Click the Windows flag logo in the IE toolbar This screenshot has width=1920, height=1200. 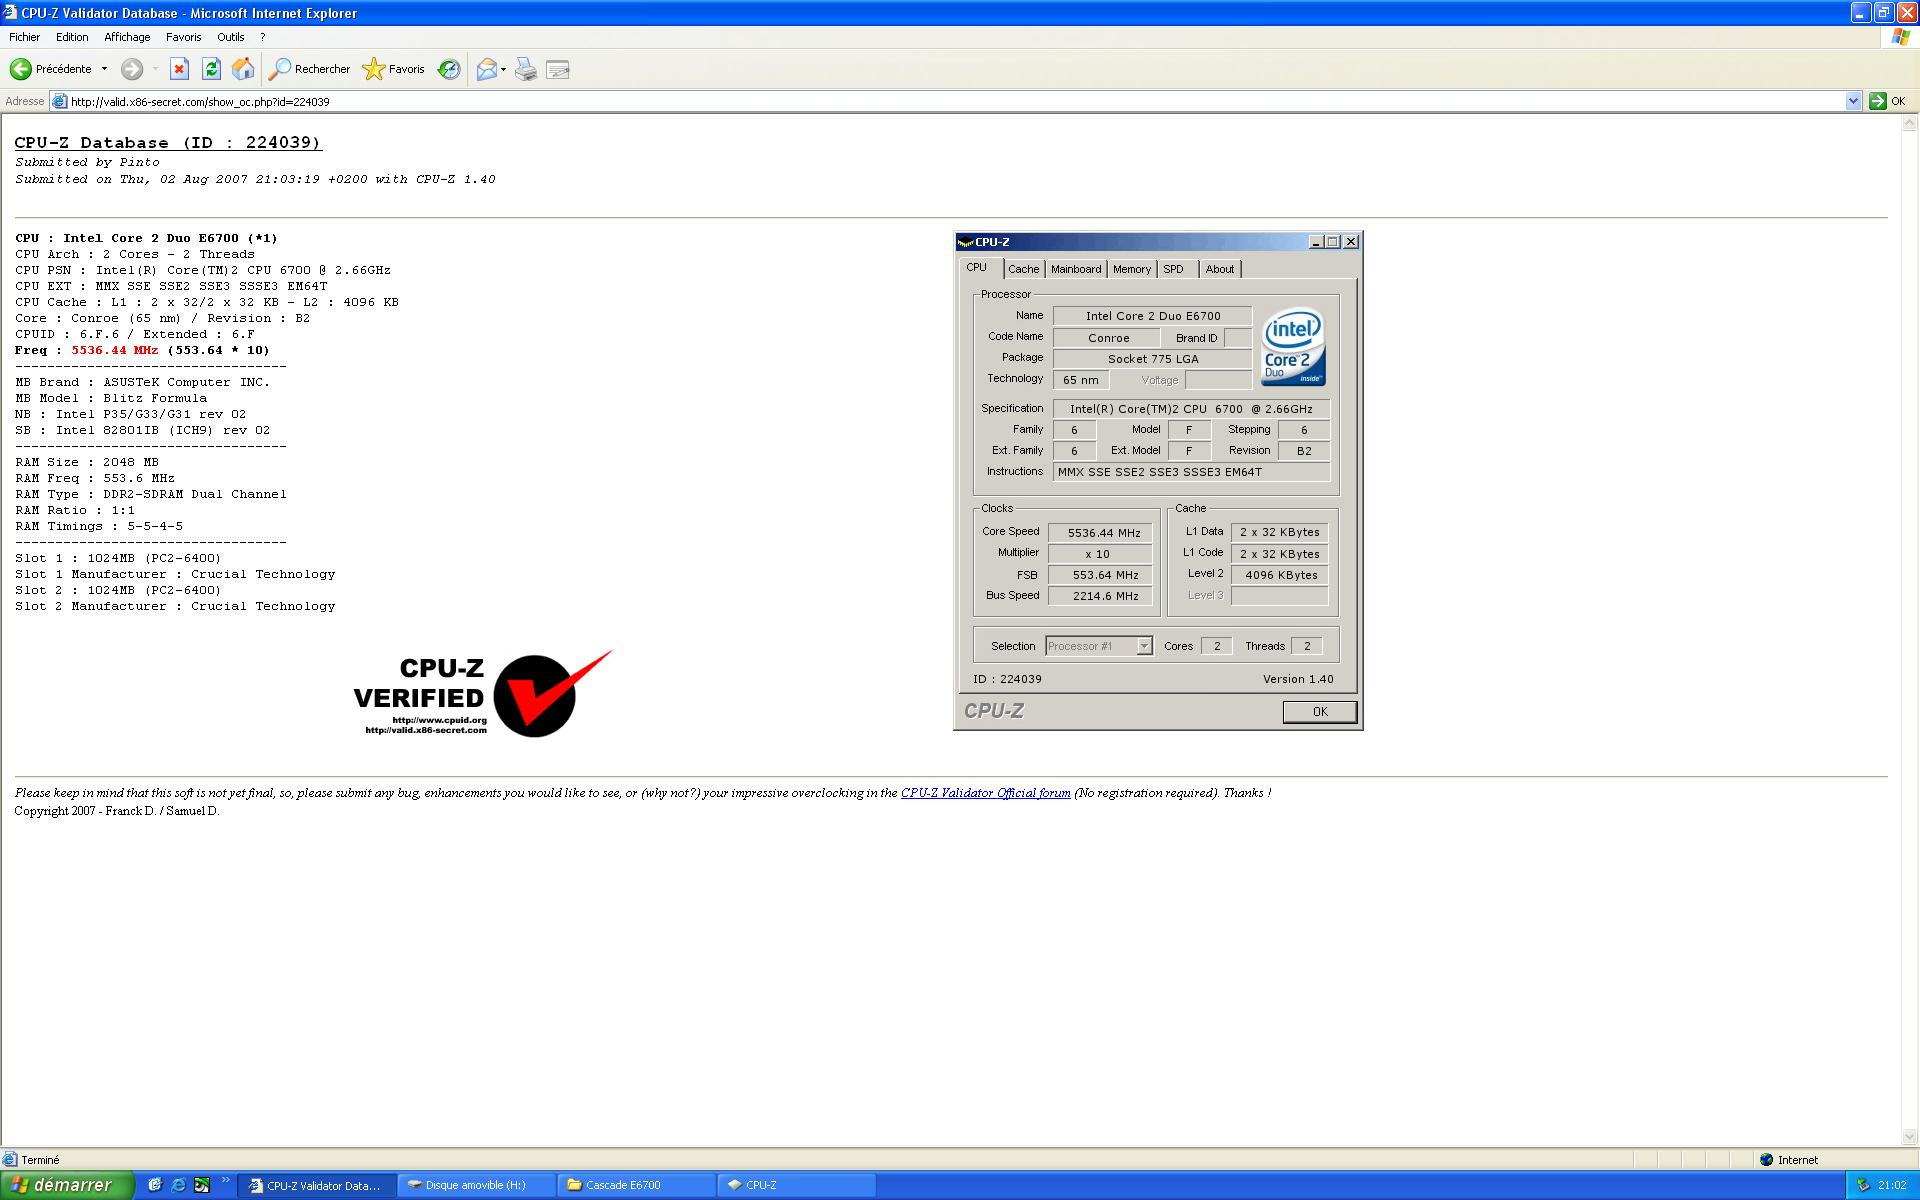[x=1900, y=37]
